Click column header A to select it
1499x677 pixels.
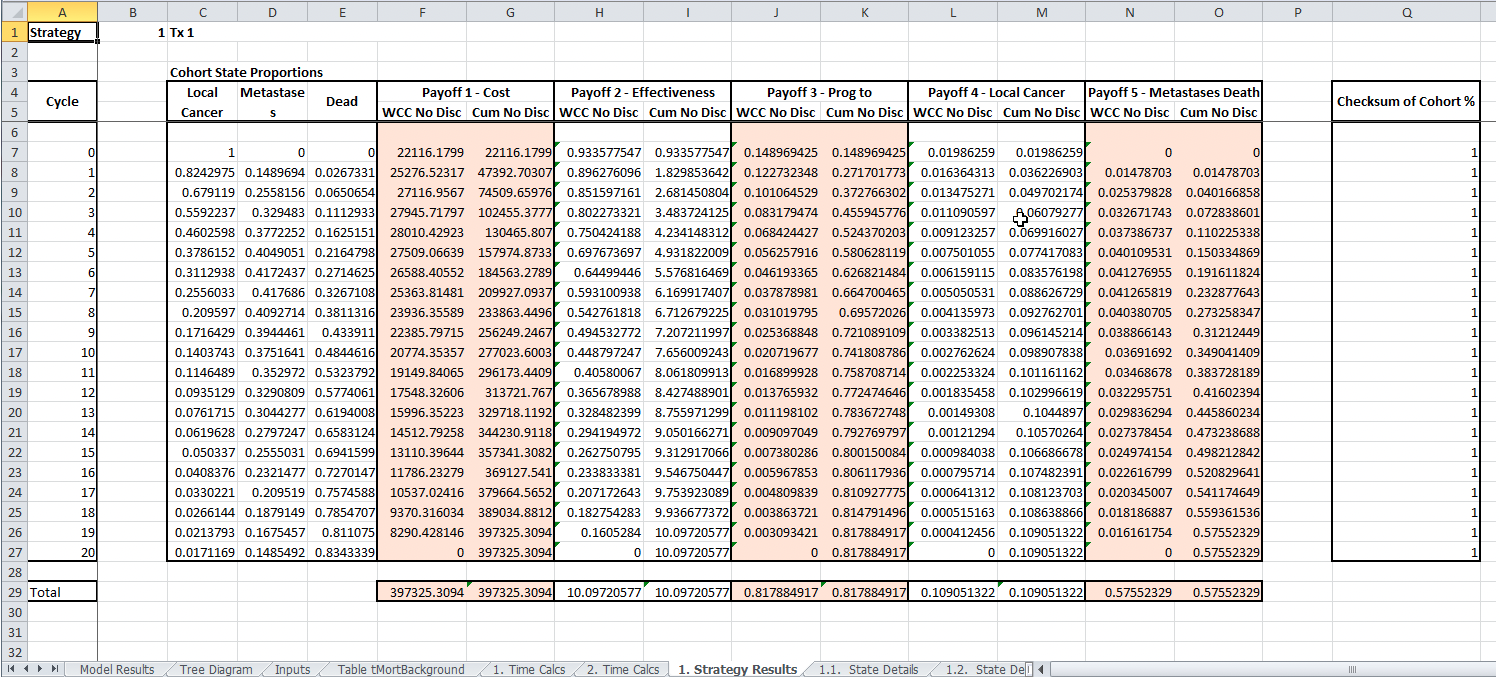pyautogui.click(x=62, y=11)
